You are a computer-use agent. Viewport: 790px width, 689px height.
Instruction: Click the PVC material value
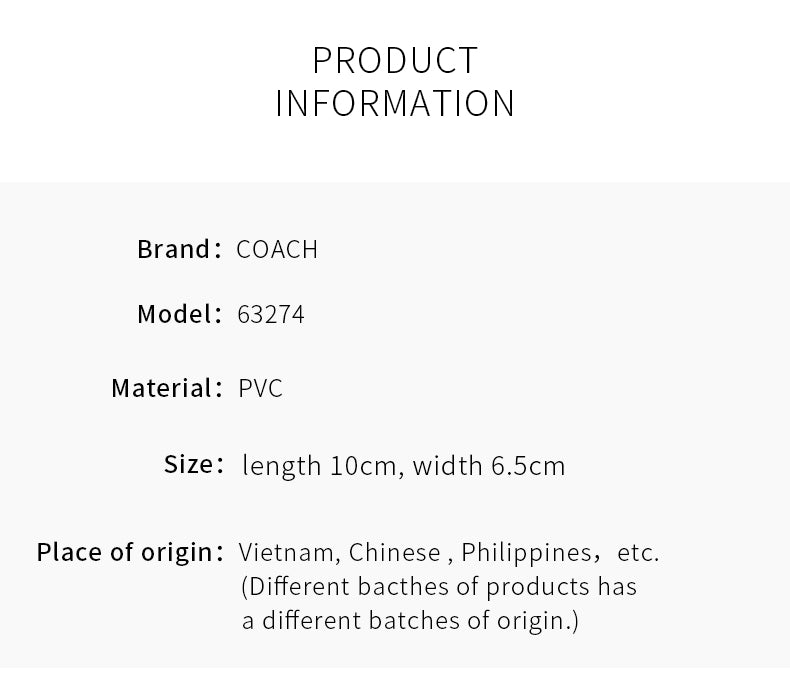[260, 388]
